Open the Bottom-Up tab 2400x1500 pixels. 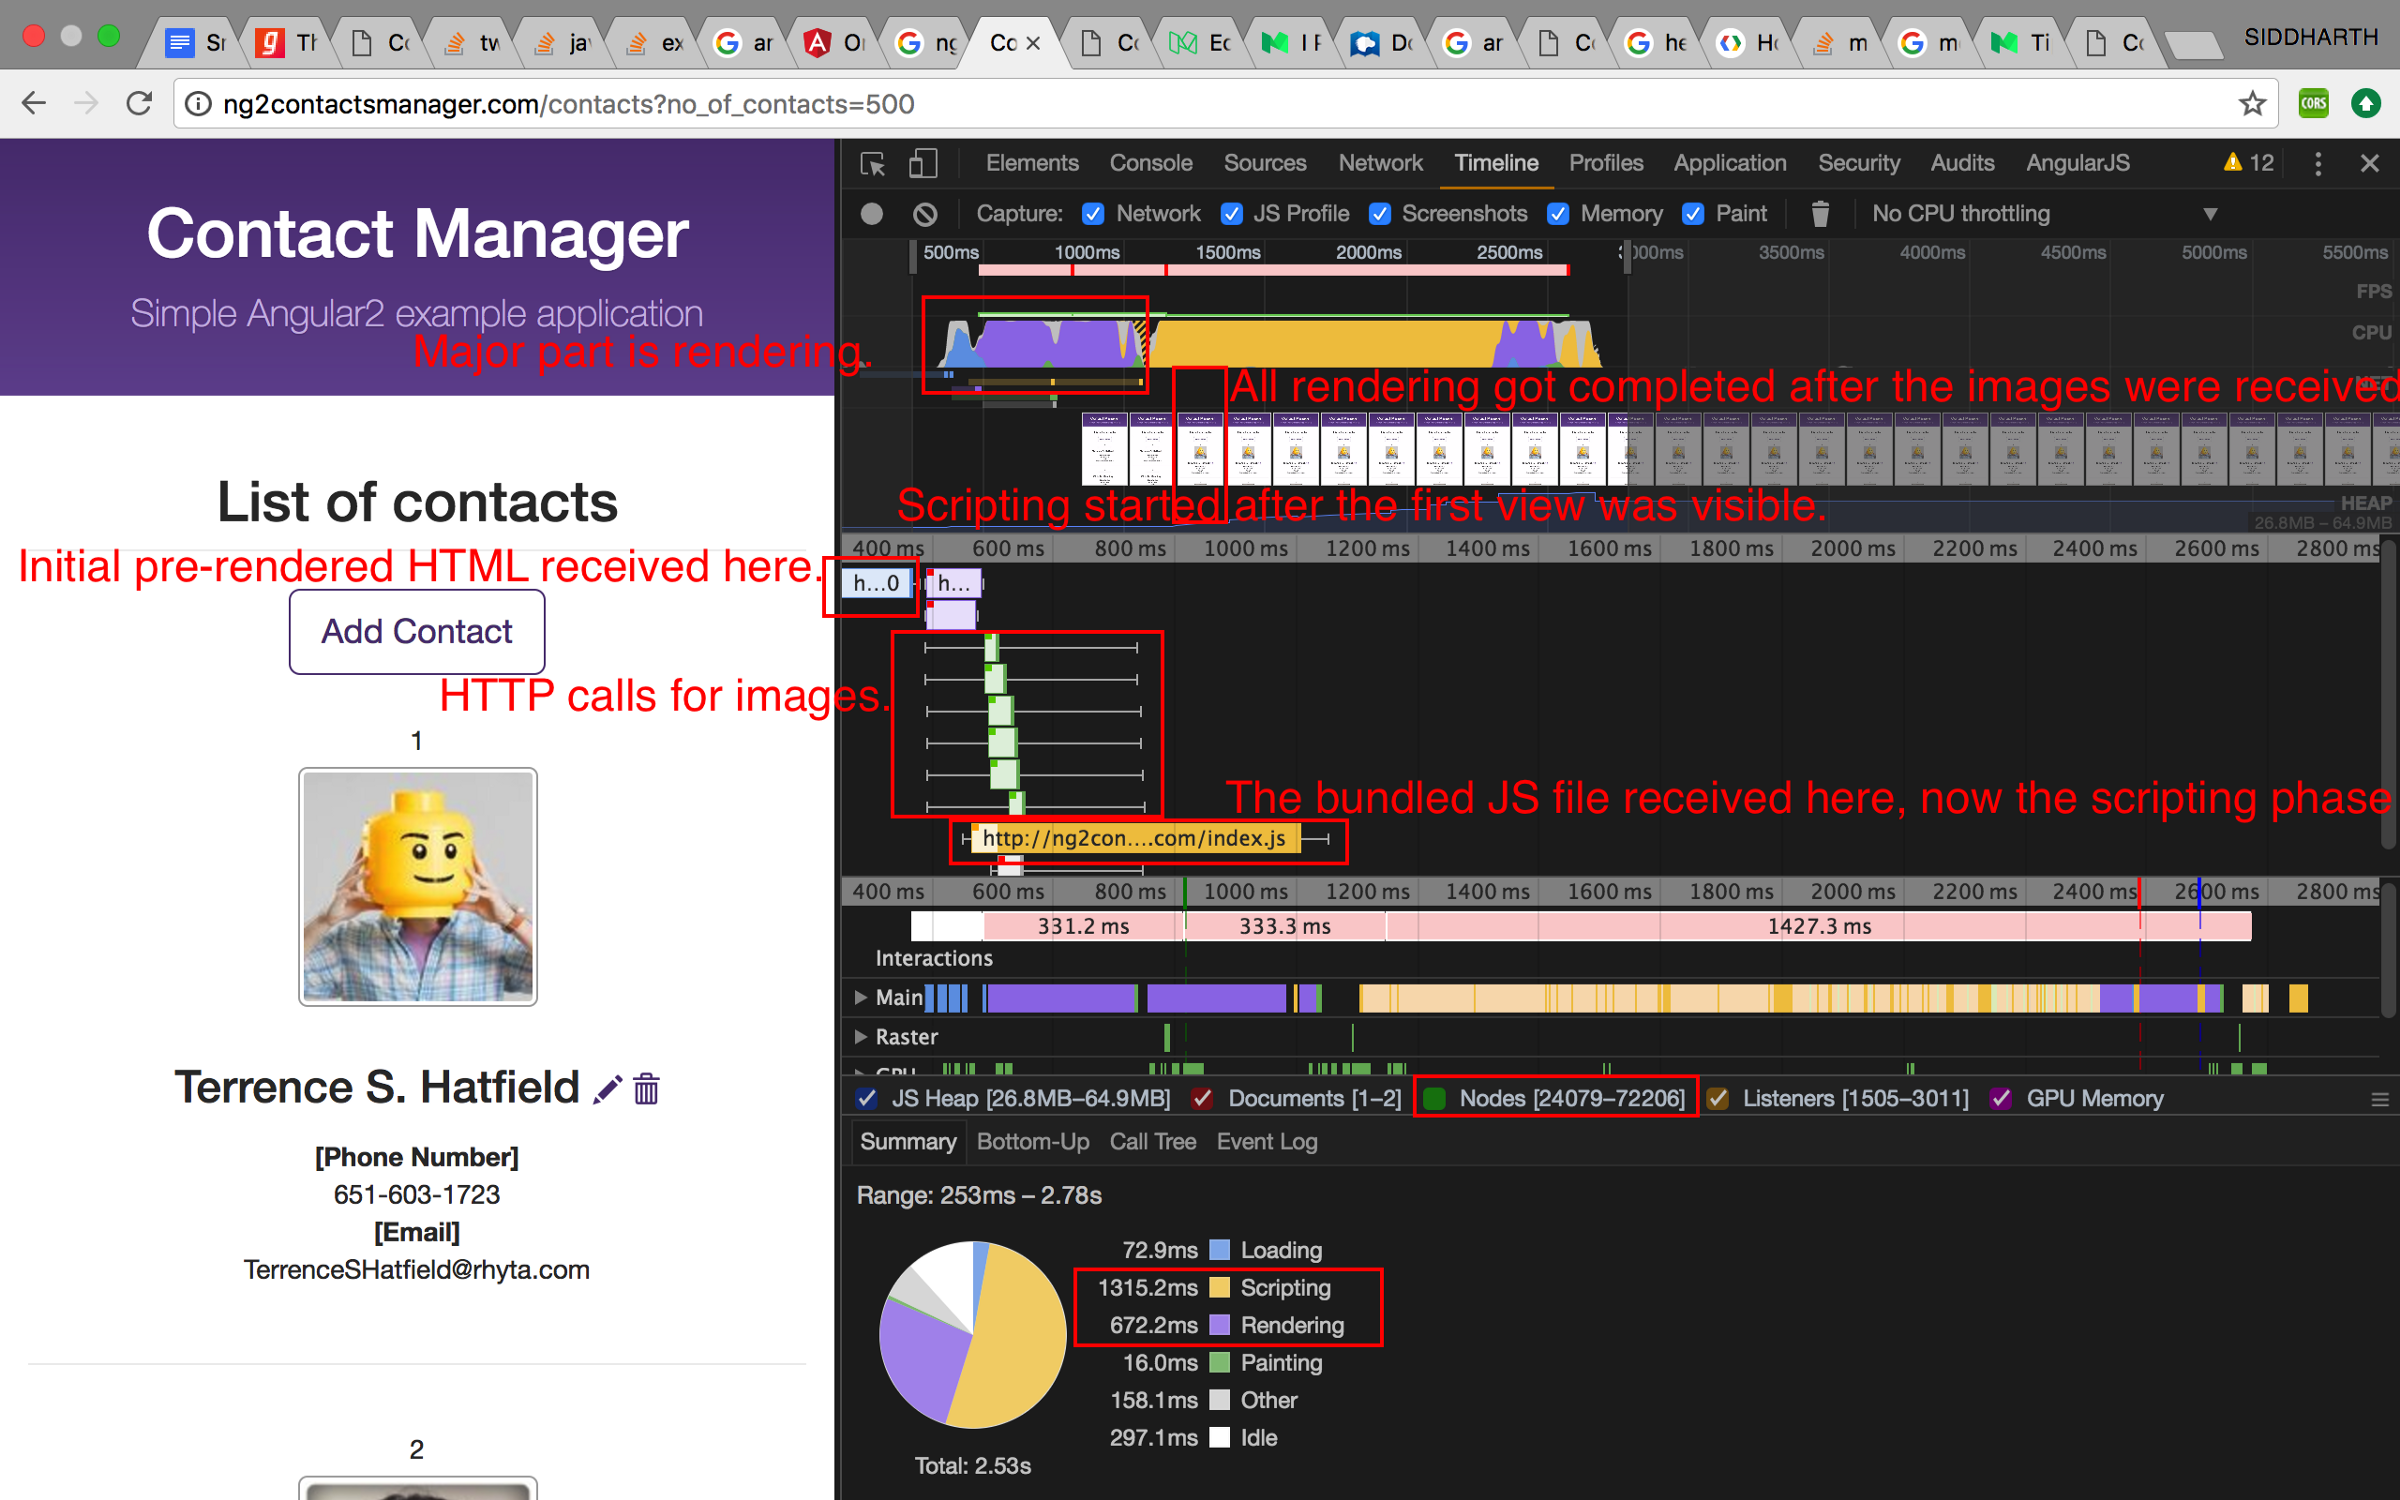coord(1032,1142)
